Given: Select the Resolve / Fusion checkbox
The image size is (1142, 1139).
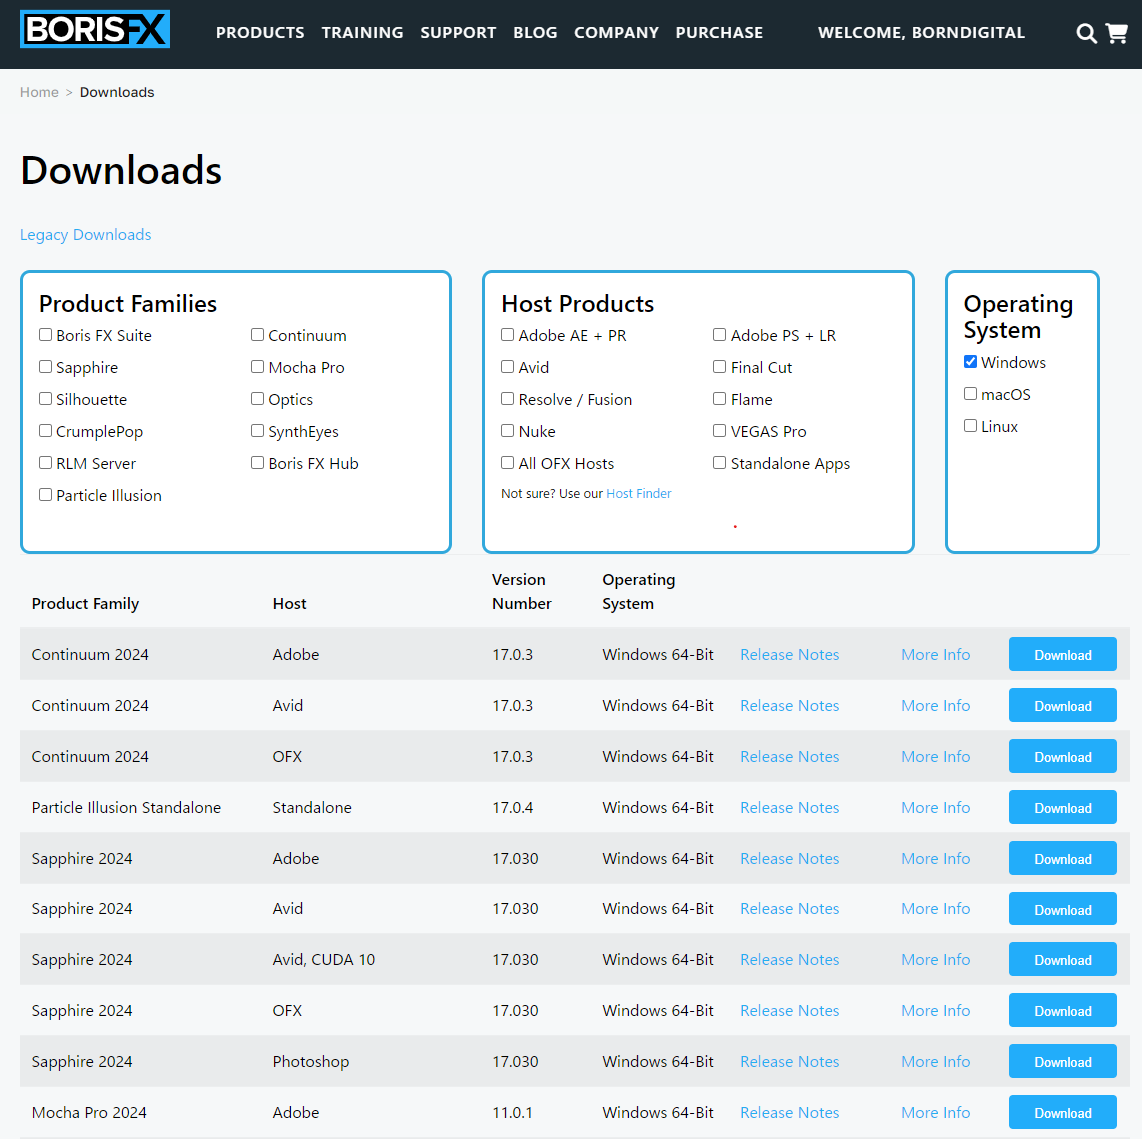Looking at the screenshot, I should (508, 398).
